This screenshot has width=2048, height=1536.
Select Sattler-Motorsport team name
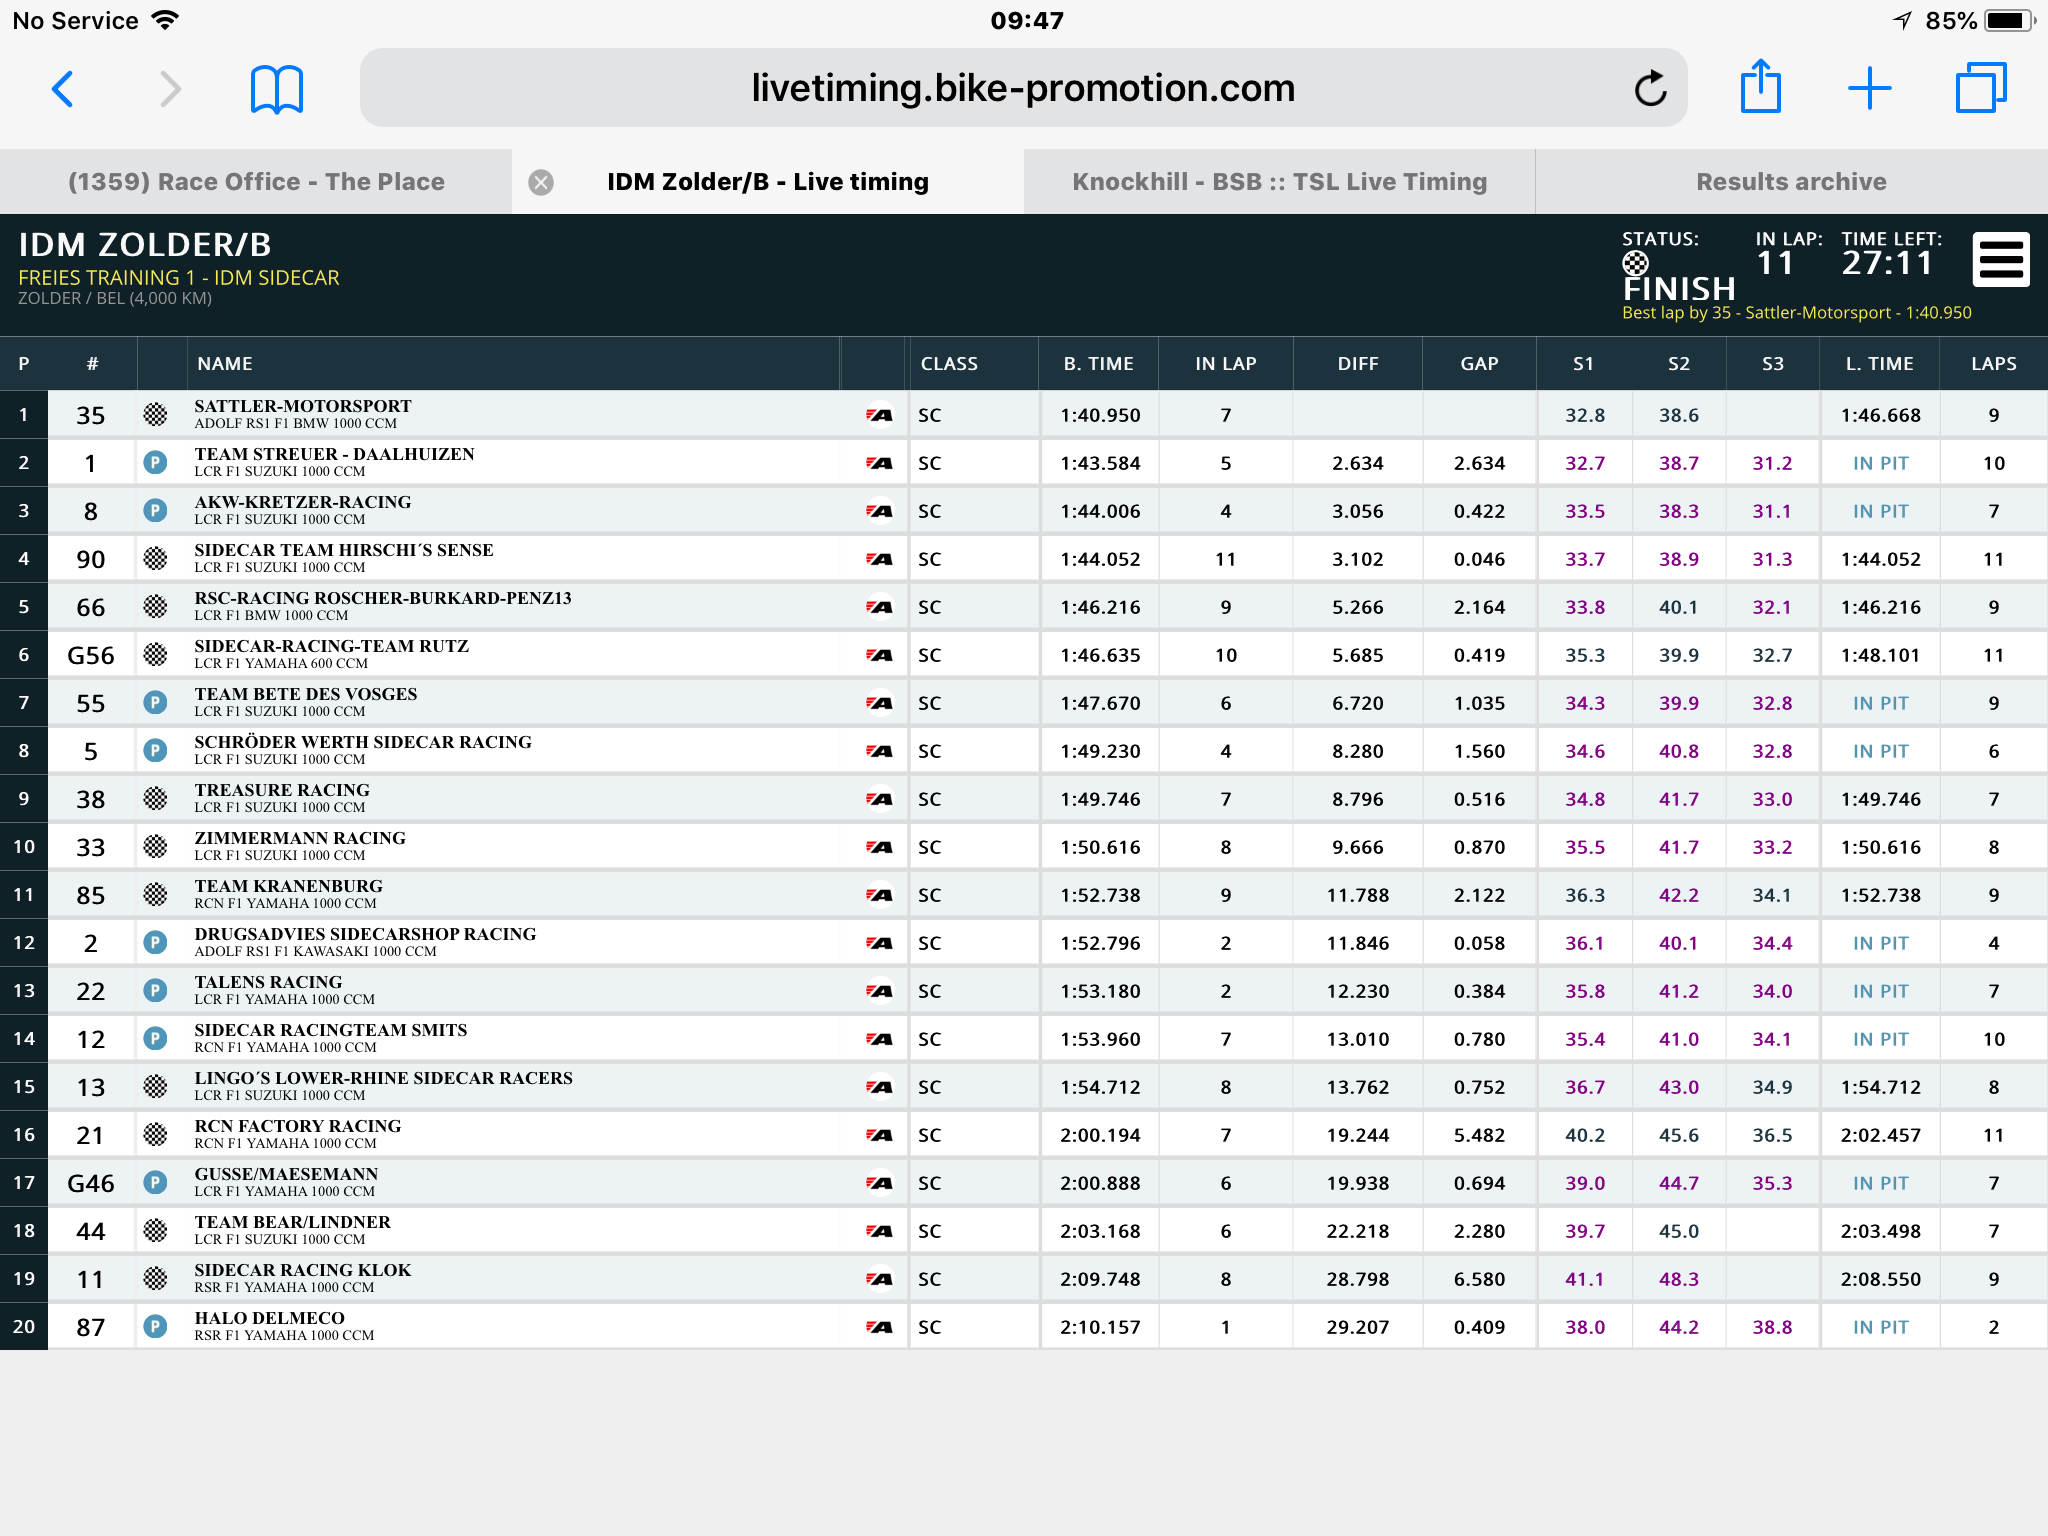(303, 406)
